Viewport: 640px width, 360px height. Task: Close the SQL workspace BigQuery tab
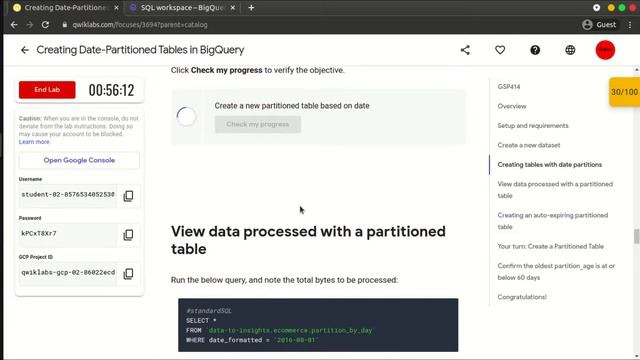(x=233, y=8)
